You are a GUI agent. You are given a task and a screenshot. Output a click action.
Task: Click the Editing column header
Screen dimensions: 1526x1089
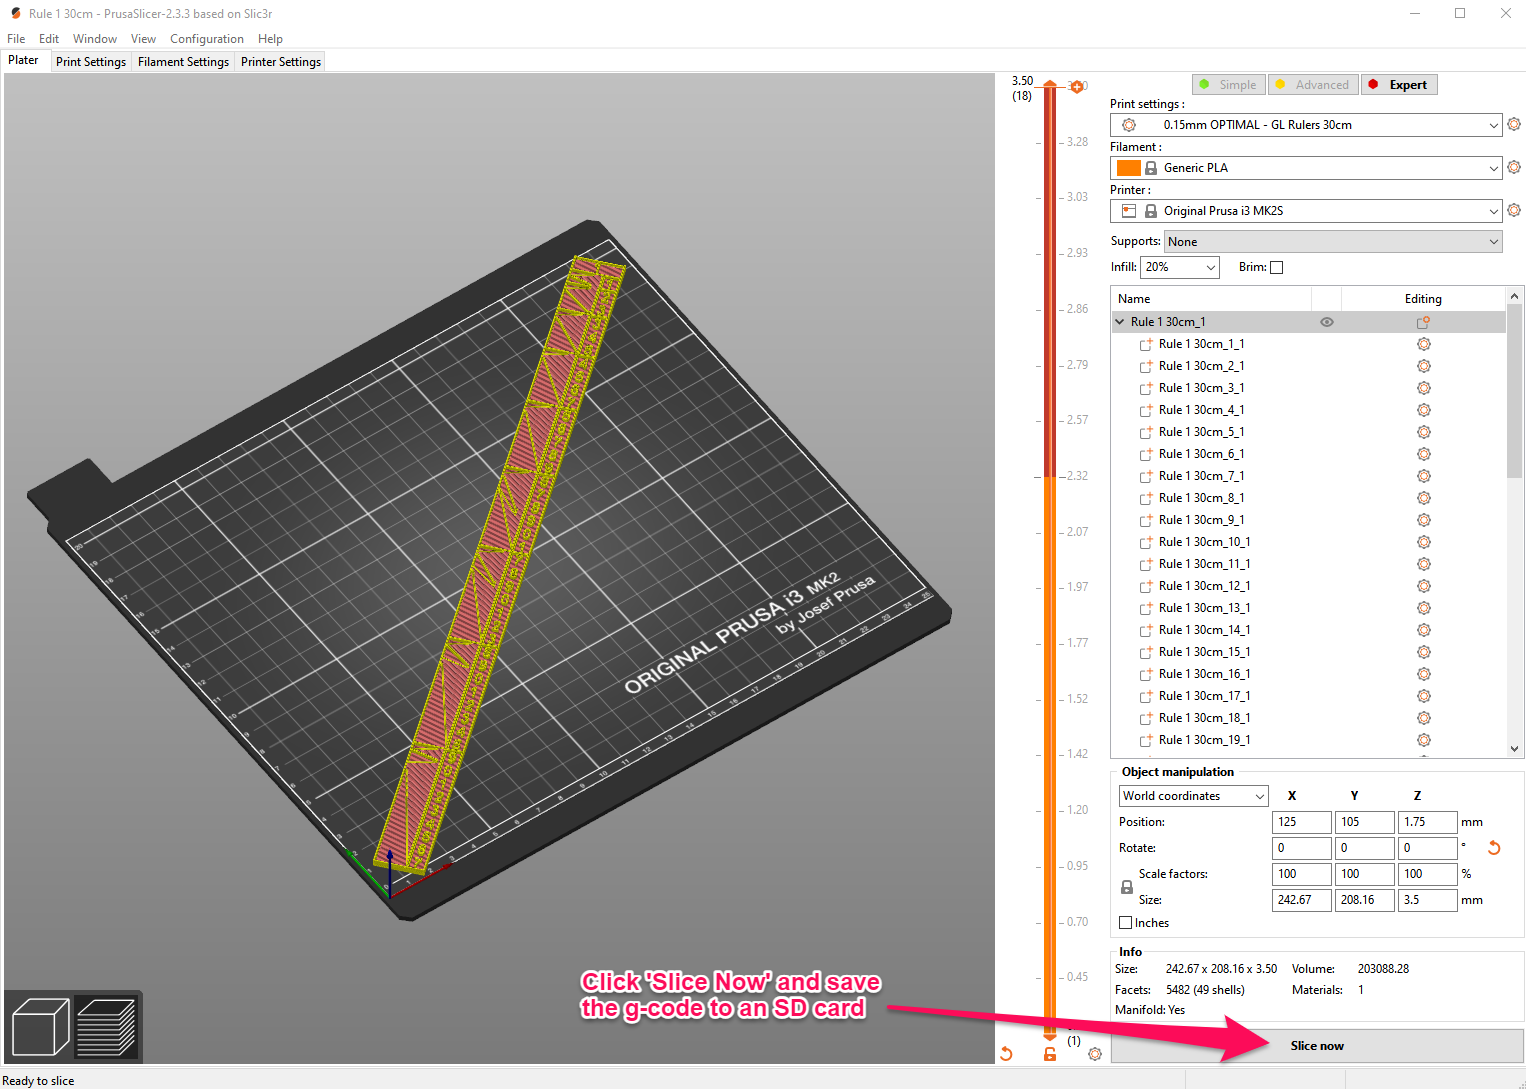pyautogui.click(x=1423, y=299)
